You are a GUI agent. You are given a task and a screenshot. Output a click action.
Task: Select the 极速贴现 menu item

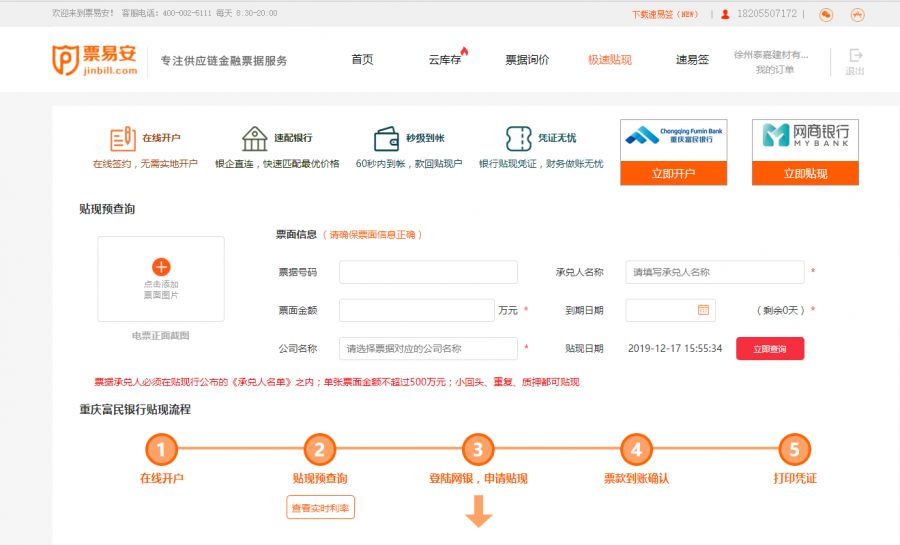pyautogui.click(x=610, y=59)
